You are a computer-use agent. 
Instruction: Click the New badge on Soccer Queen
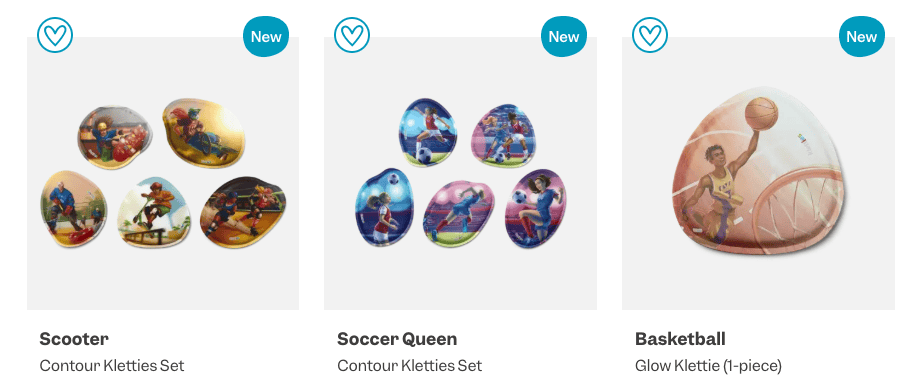(563, 36)
